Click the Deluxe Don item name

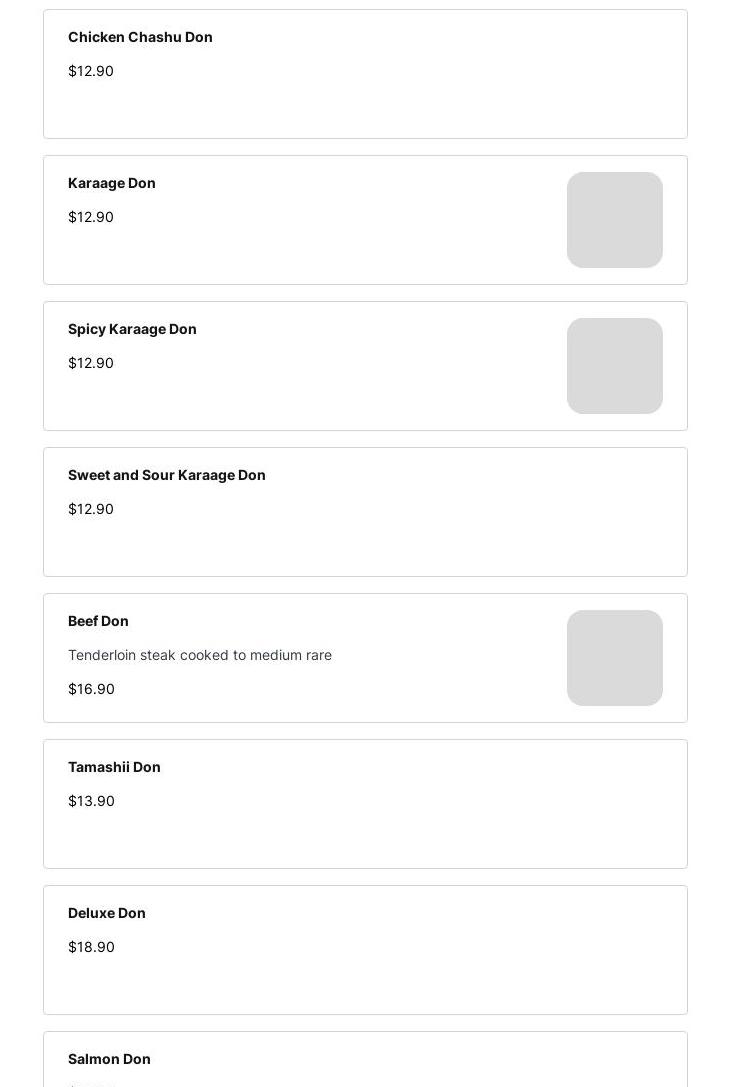click(x=107, y=913)
